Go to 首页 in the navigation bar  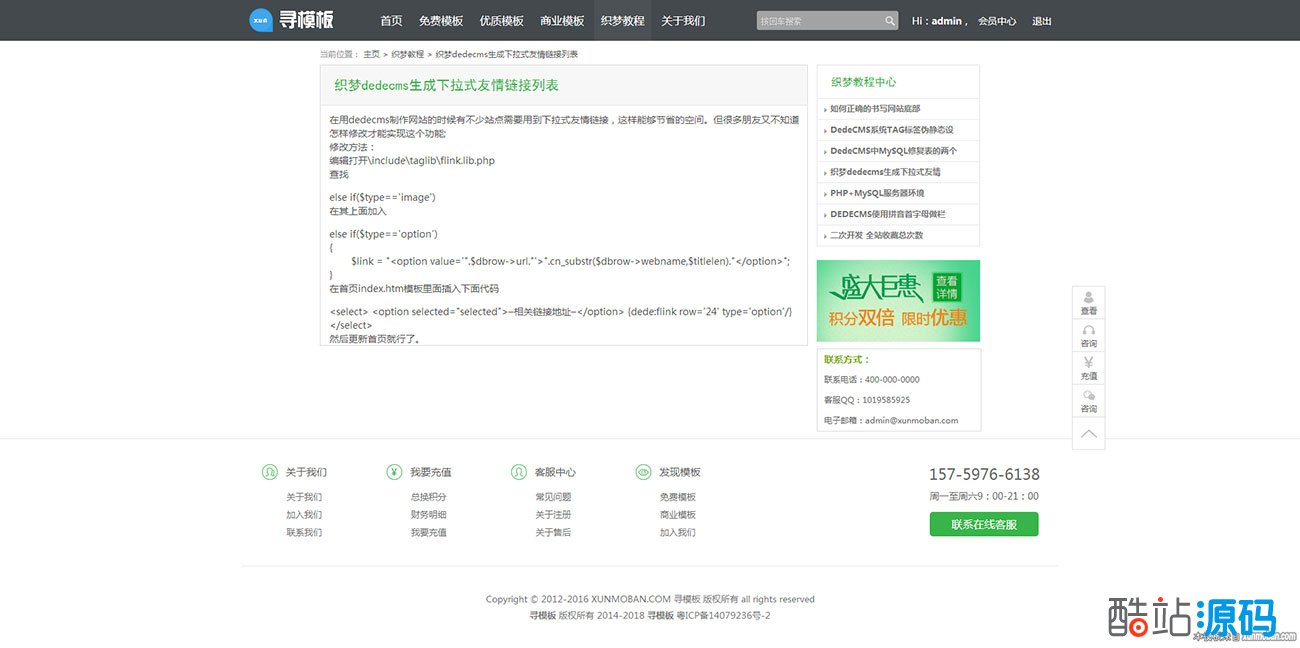(x=391, y=21)
